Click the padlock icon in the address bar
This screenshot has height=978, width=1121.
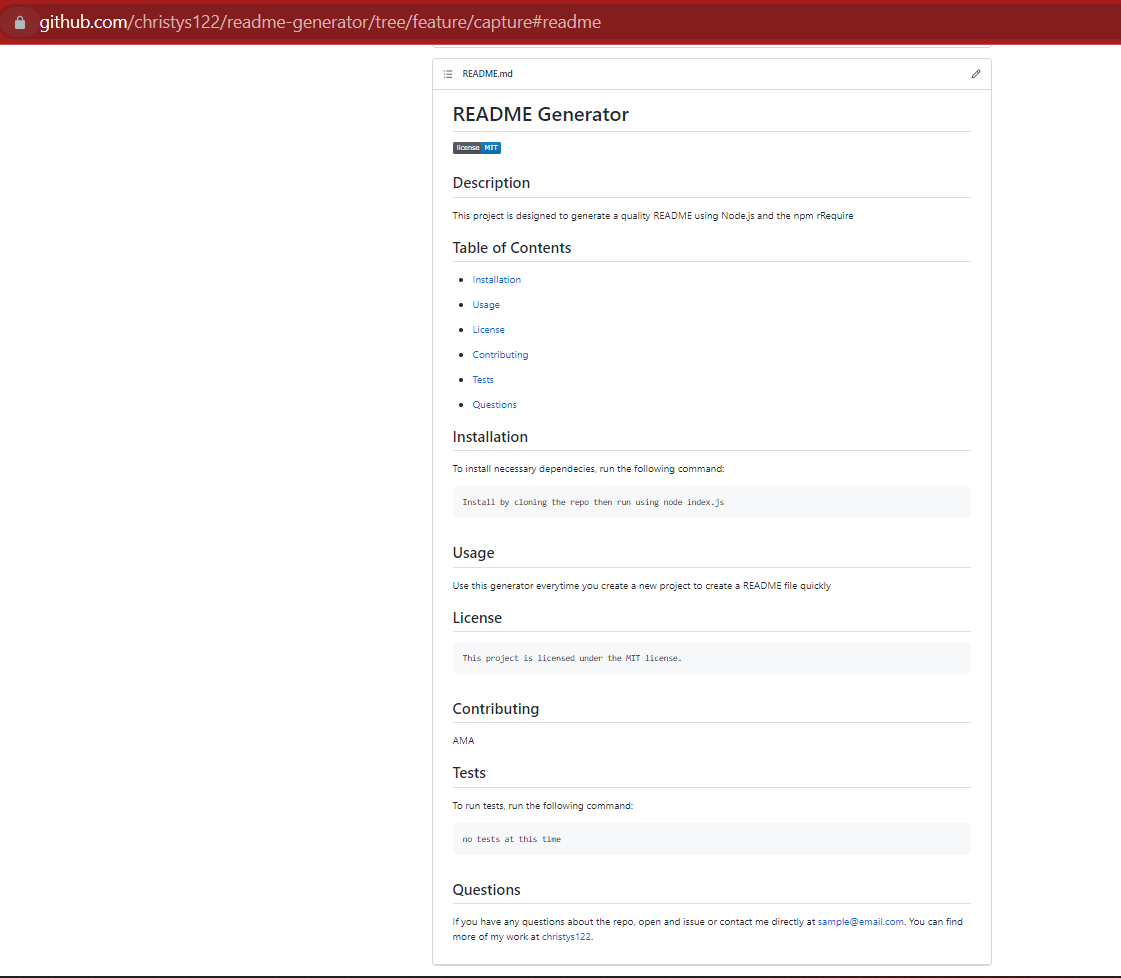[x=20, y=20]
